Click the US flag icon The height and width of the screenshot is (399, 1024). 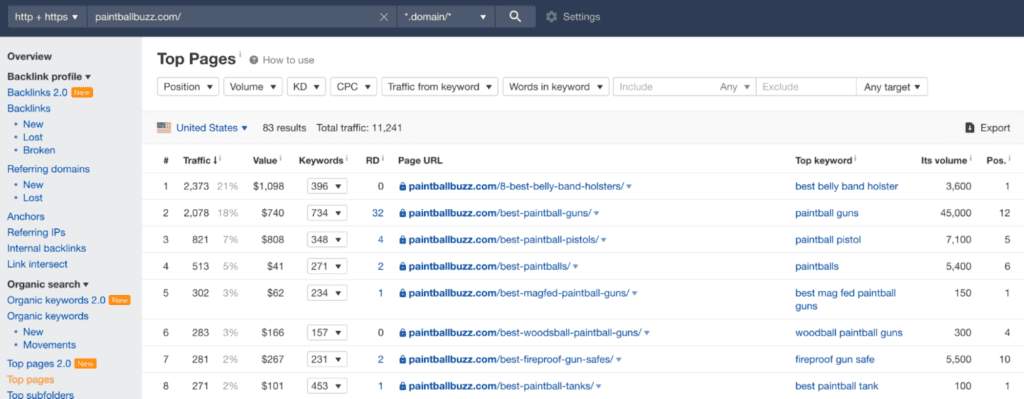(x=164, y=128)
